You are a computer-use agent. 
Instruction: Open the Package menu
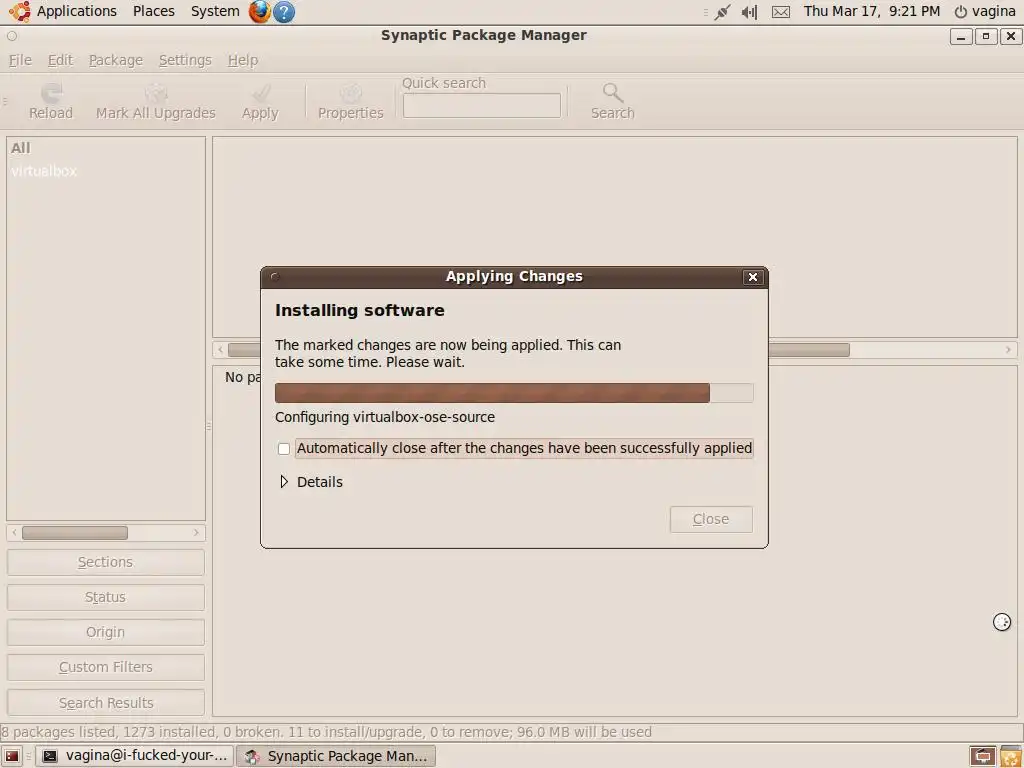pyautogui.click(x=116, y=60)
